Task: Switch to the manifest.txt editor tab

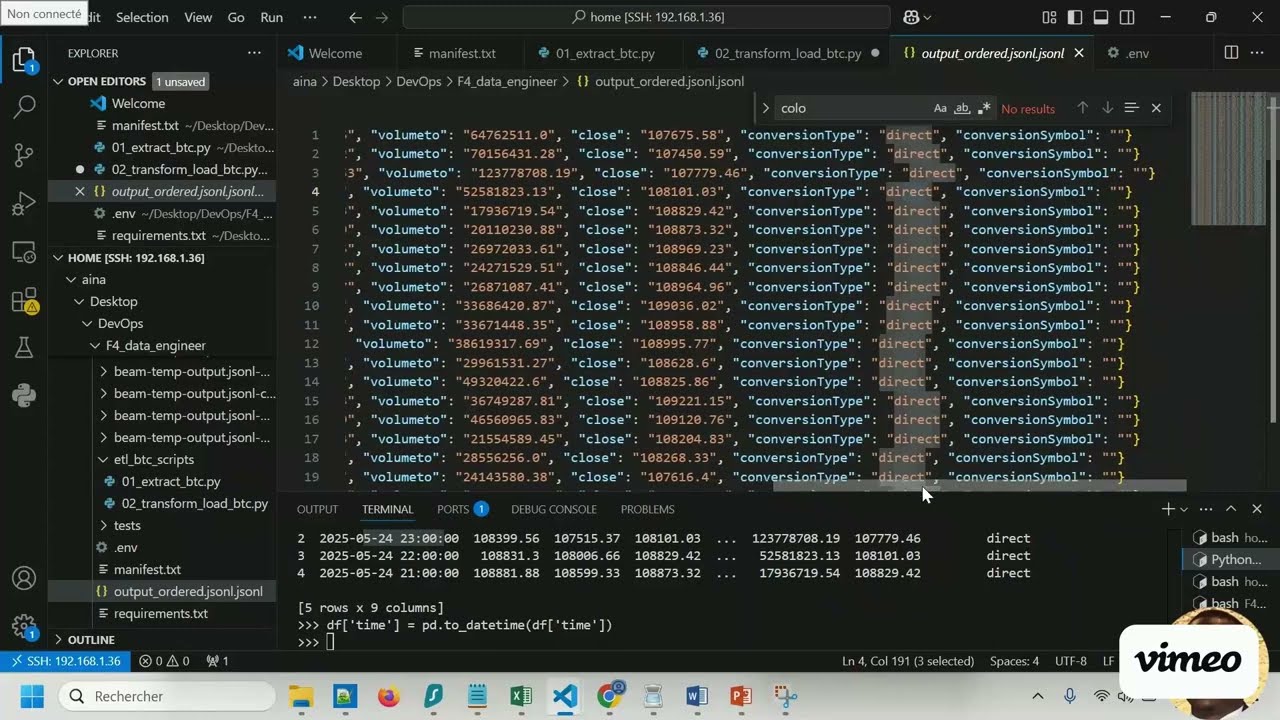Action: 460,53
